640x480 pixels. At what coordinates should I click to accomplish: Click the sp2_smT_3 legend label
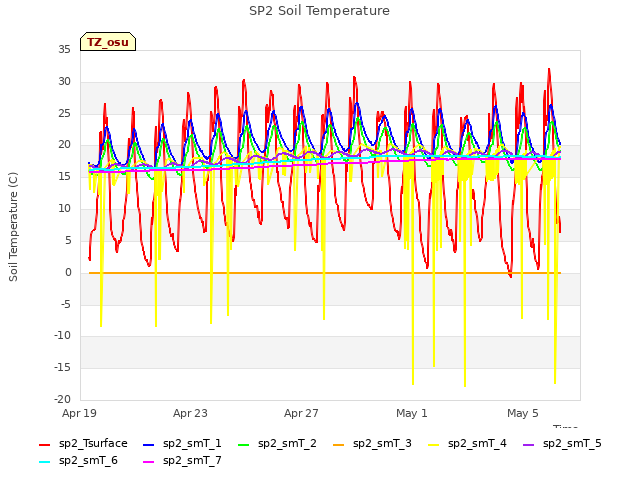pyautogui.click(x=382, y=443)
